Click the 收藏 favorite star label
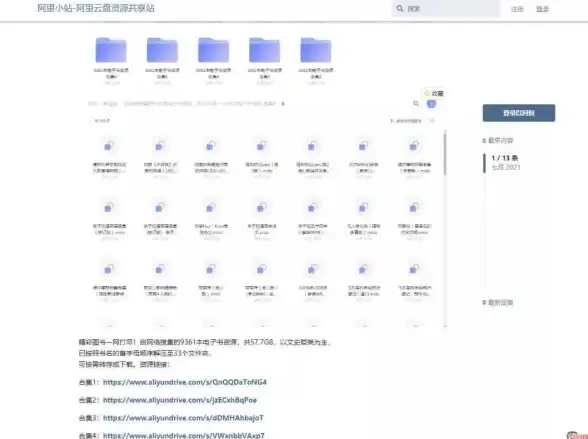Screen dimensions: 588x439 click(x=434, y=93)
